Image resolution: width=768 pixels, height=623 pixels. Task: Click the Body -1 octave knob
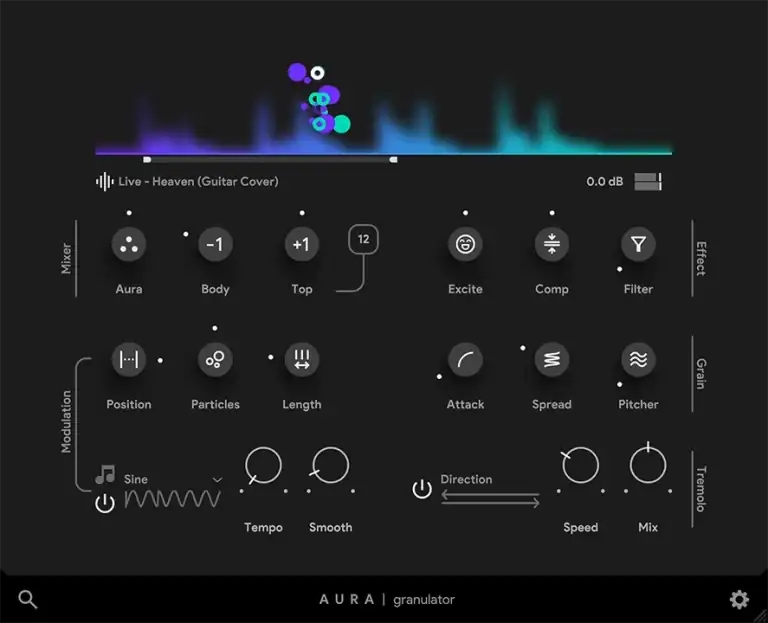pos(215,244)
